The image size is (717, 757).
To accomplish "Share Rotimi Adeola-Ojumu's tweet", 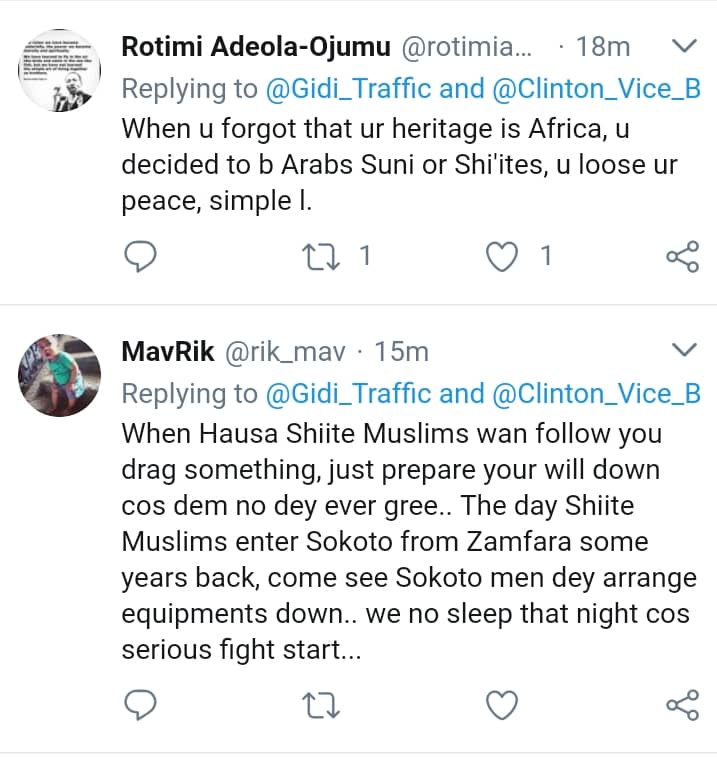I will [682, 257].
